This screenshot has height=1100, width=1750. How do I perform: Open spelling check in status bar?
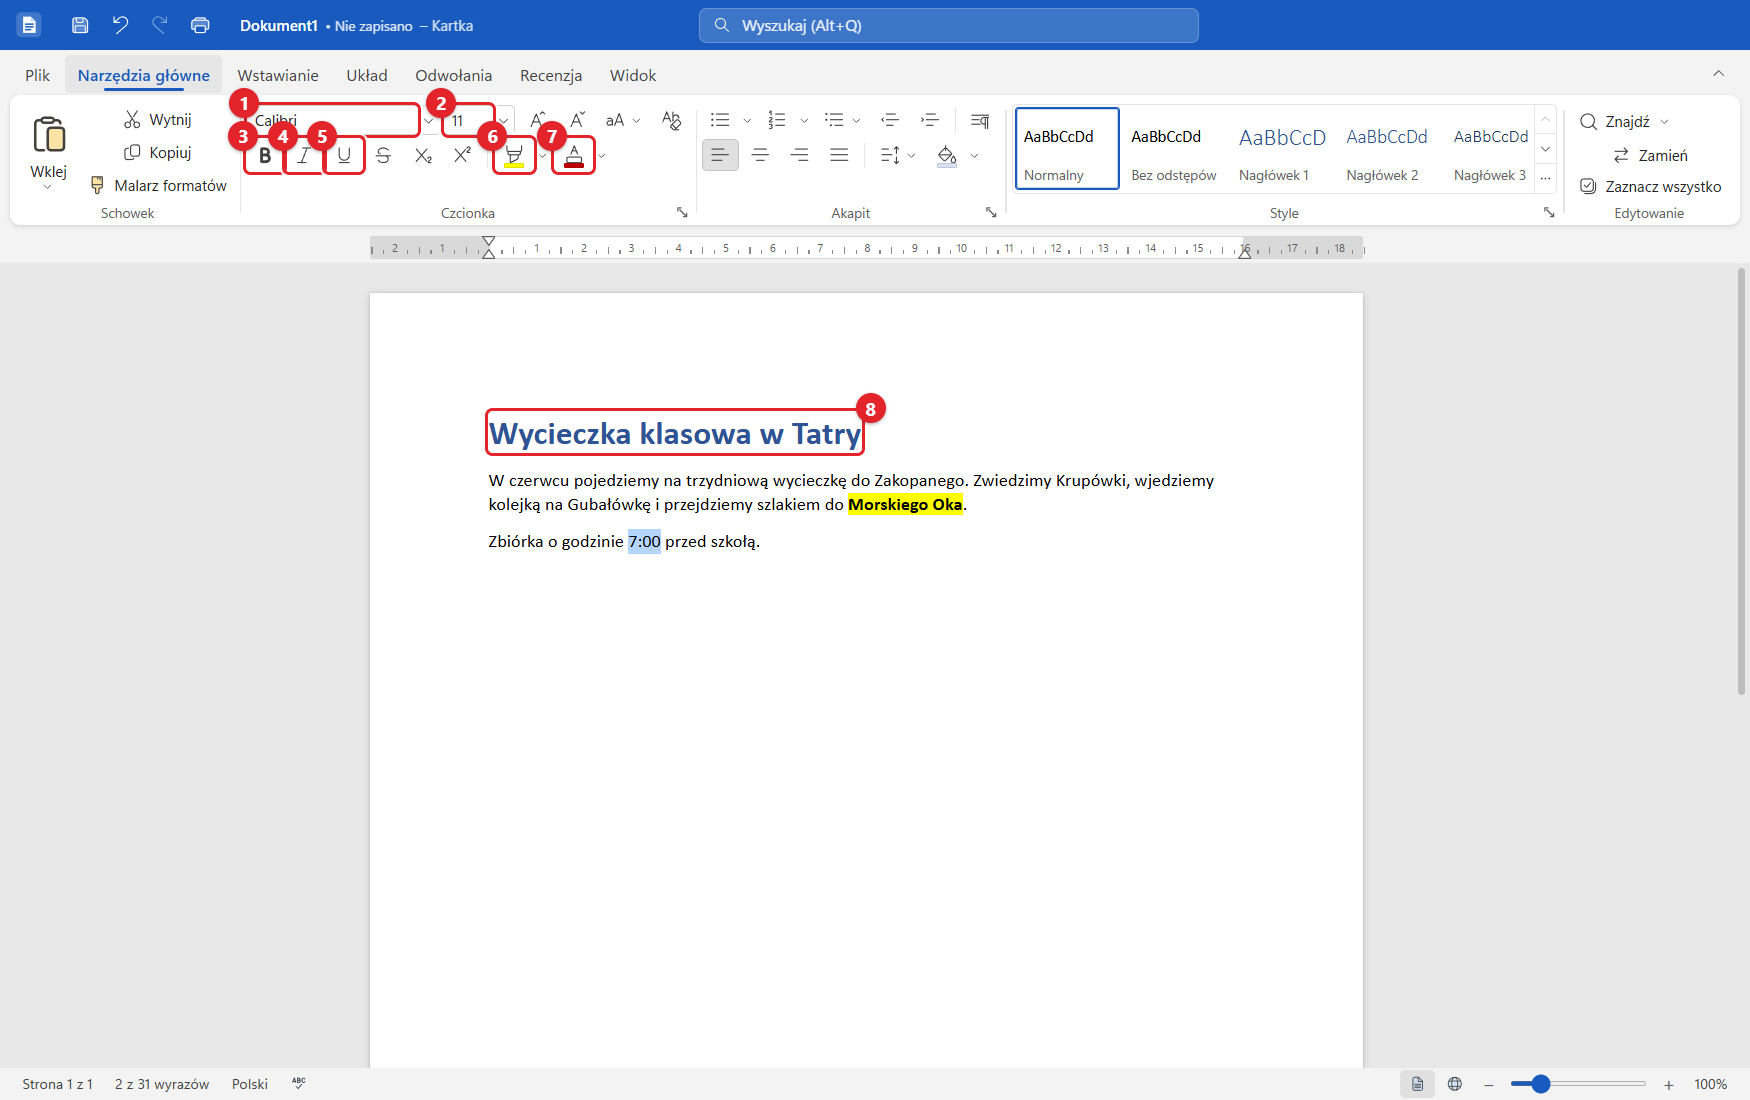pos(299,1083)
